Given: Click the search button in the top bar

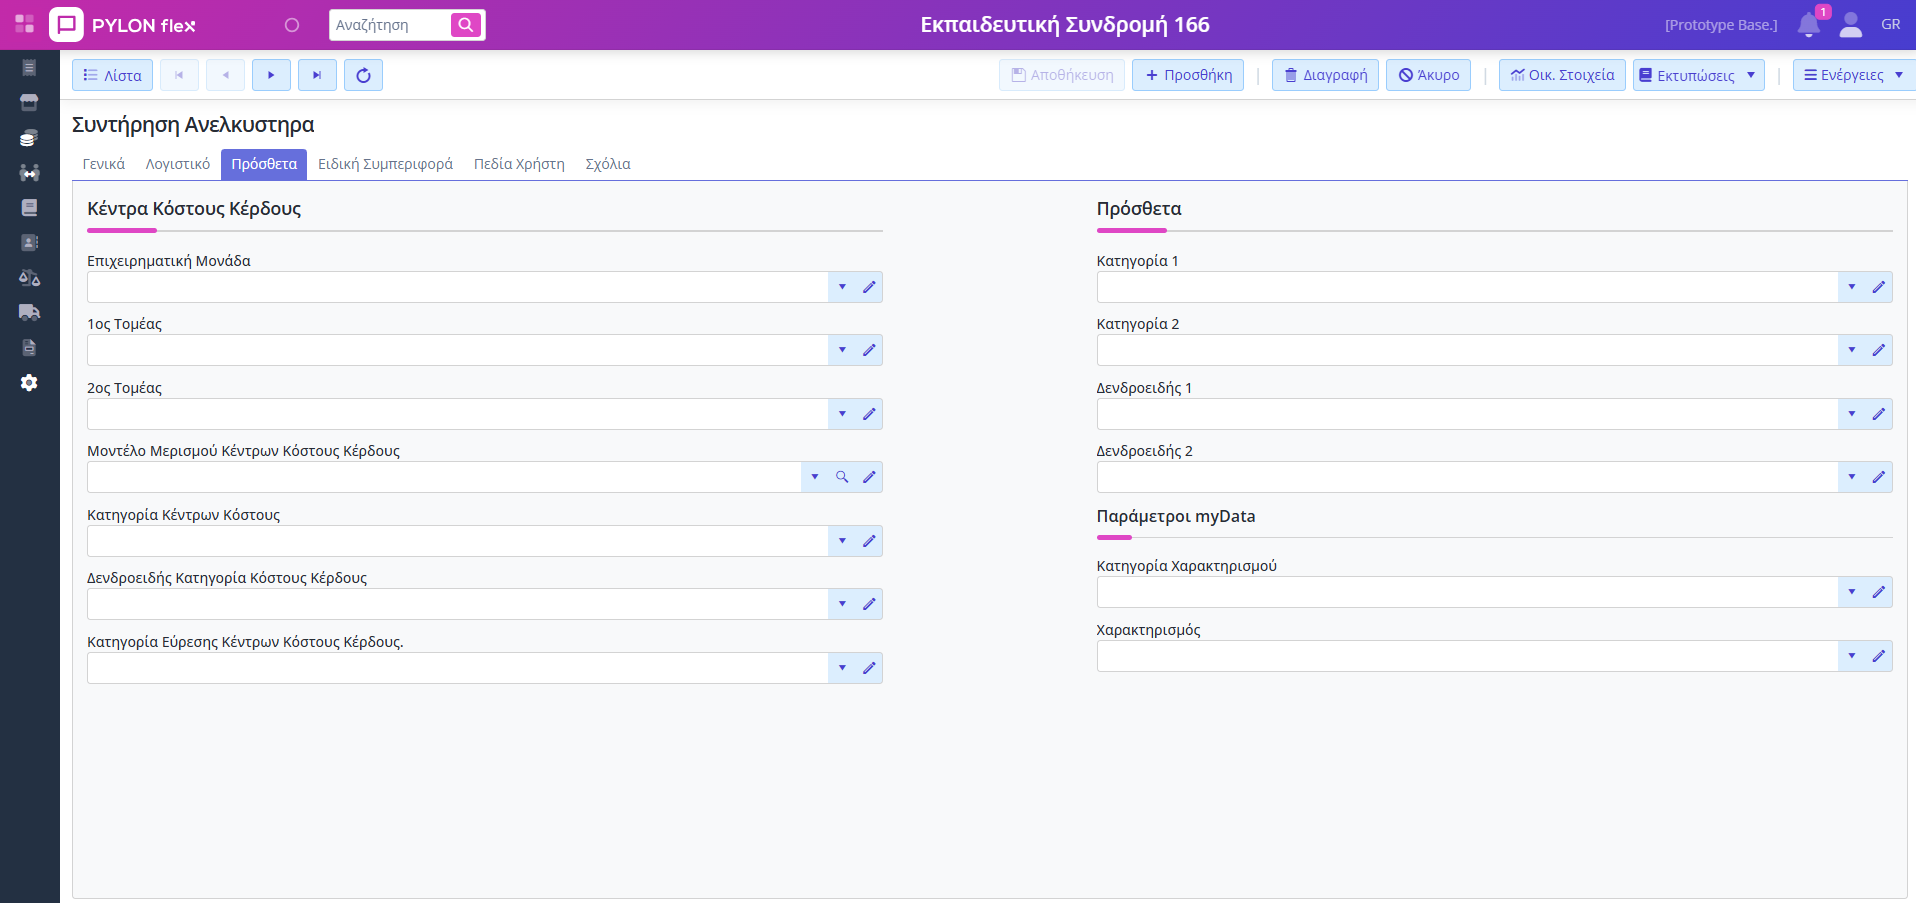Looking at the screenshot, I should [465, 25].
